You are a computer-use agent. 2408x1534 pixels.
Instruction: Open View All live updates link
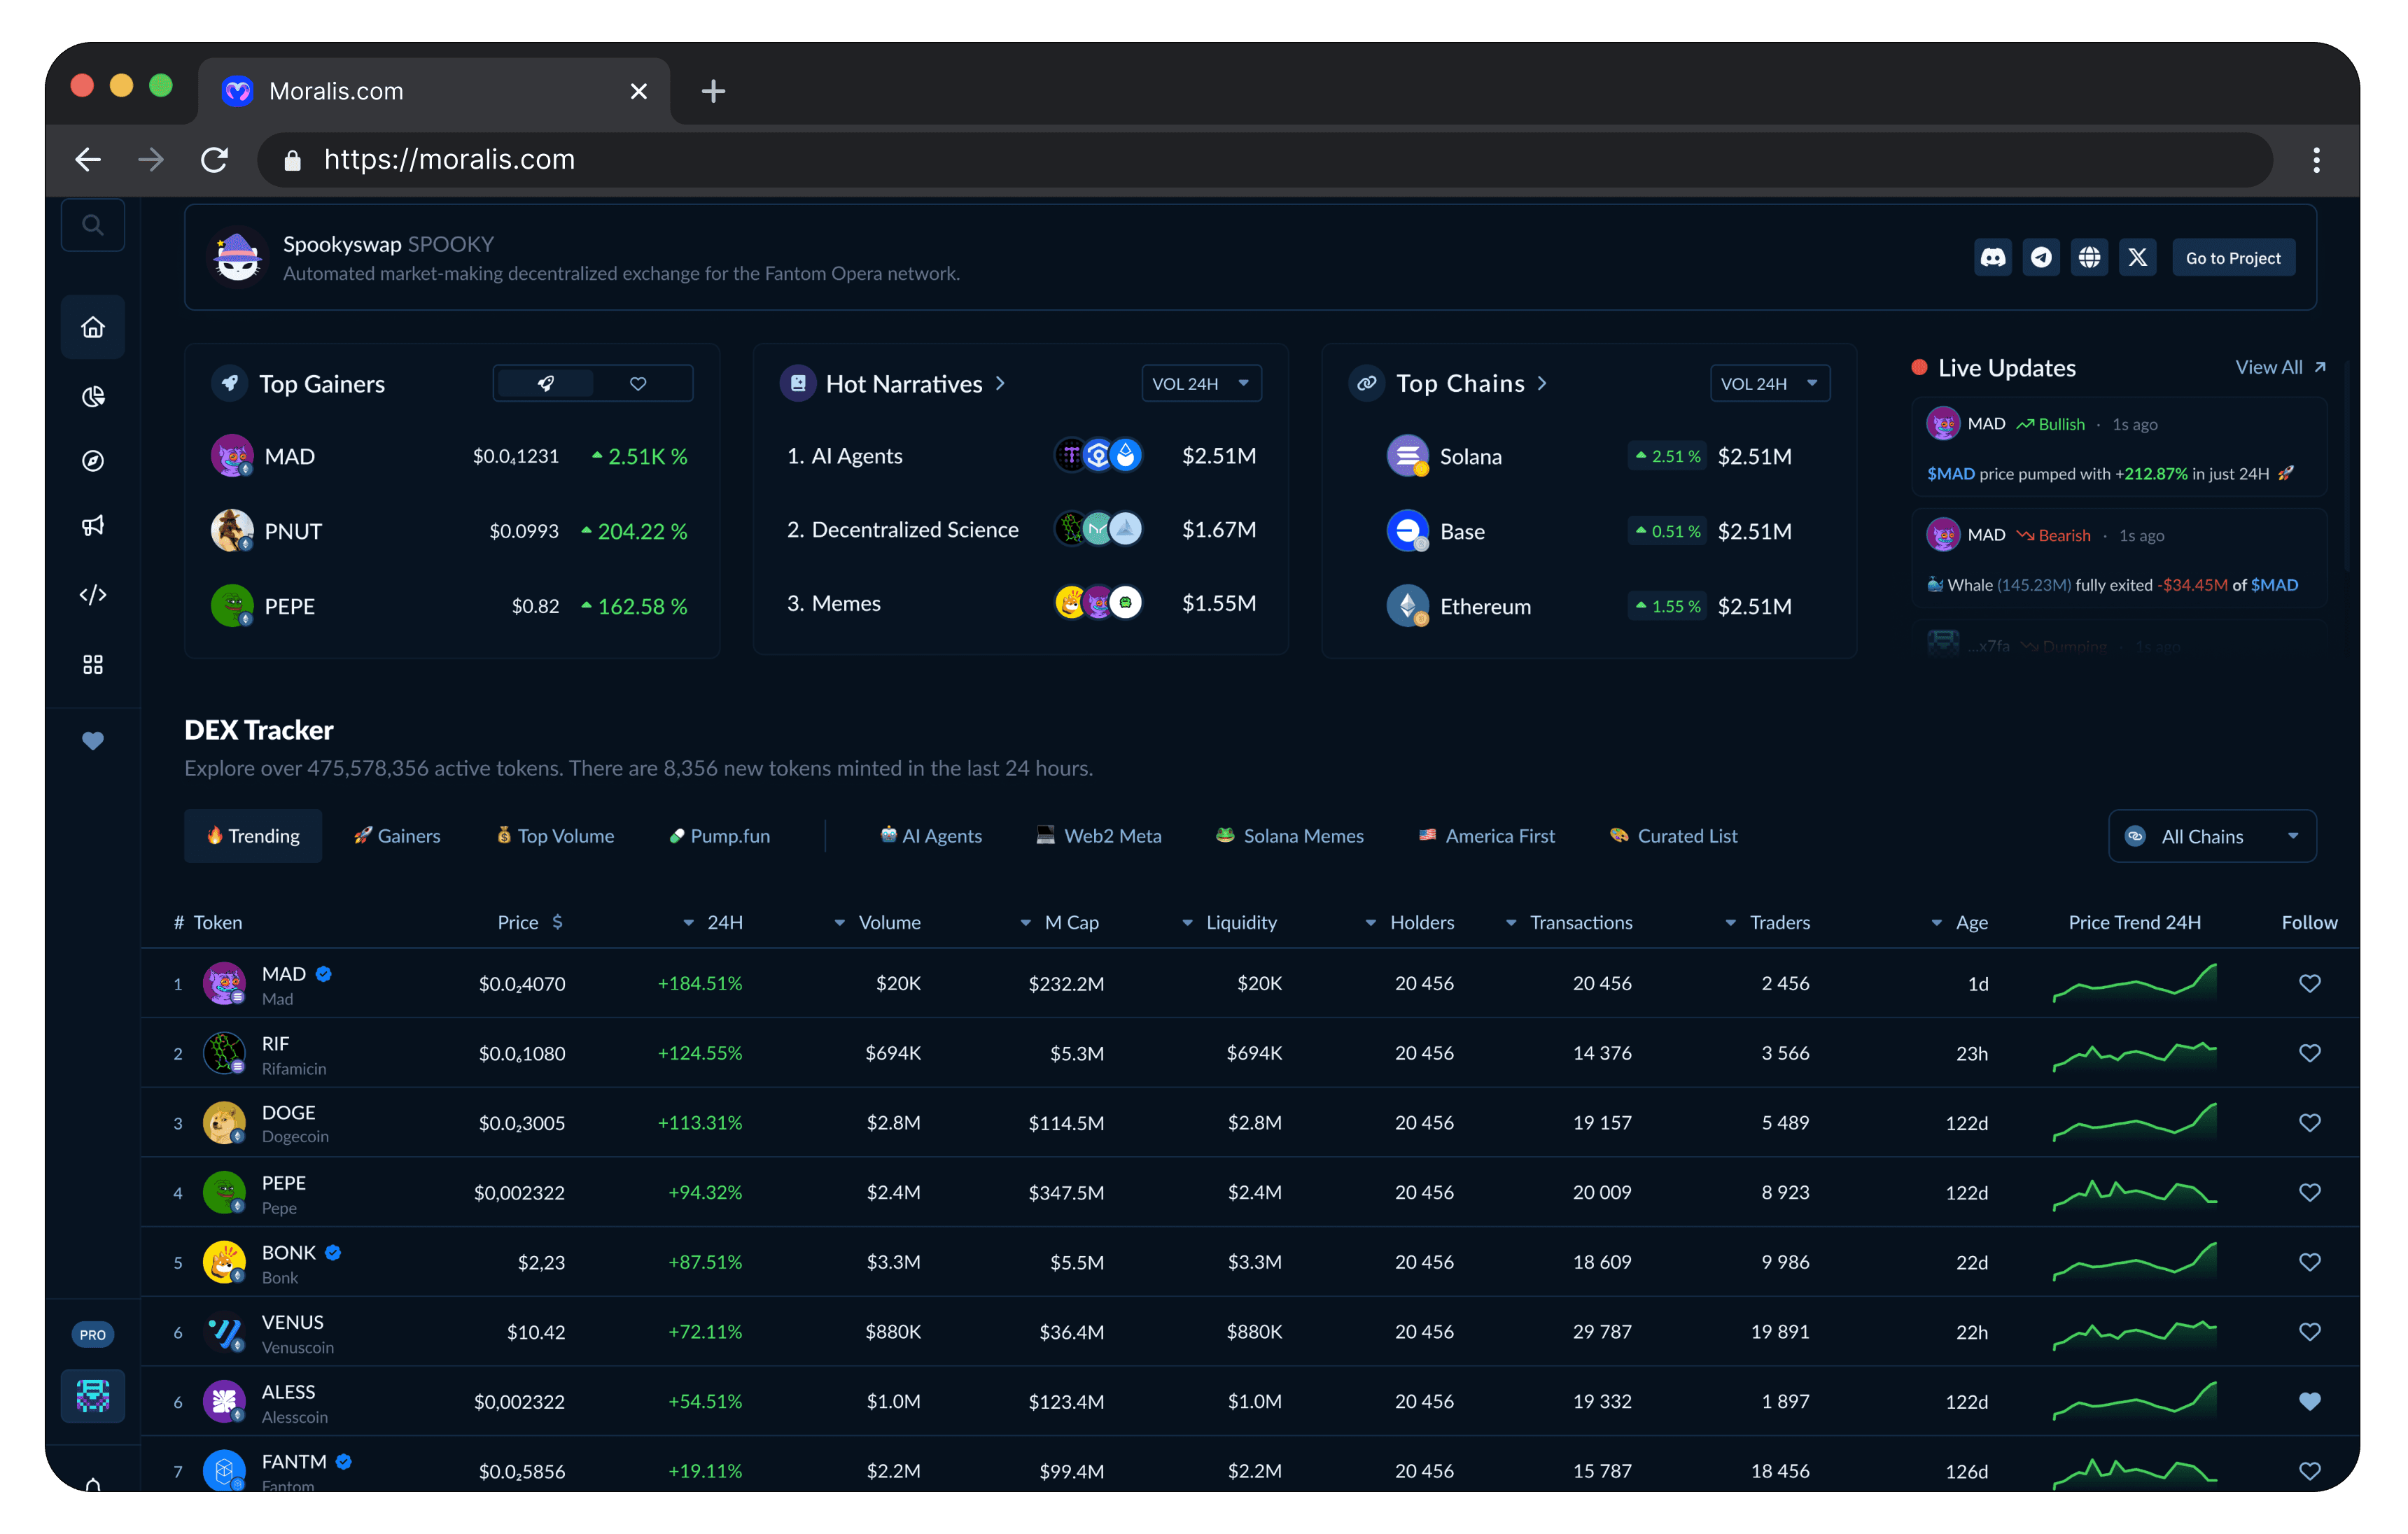click(2279, 367)
